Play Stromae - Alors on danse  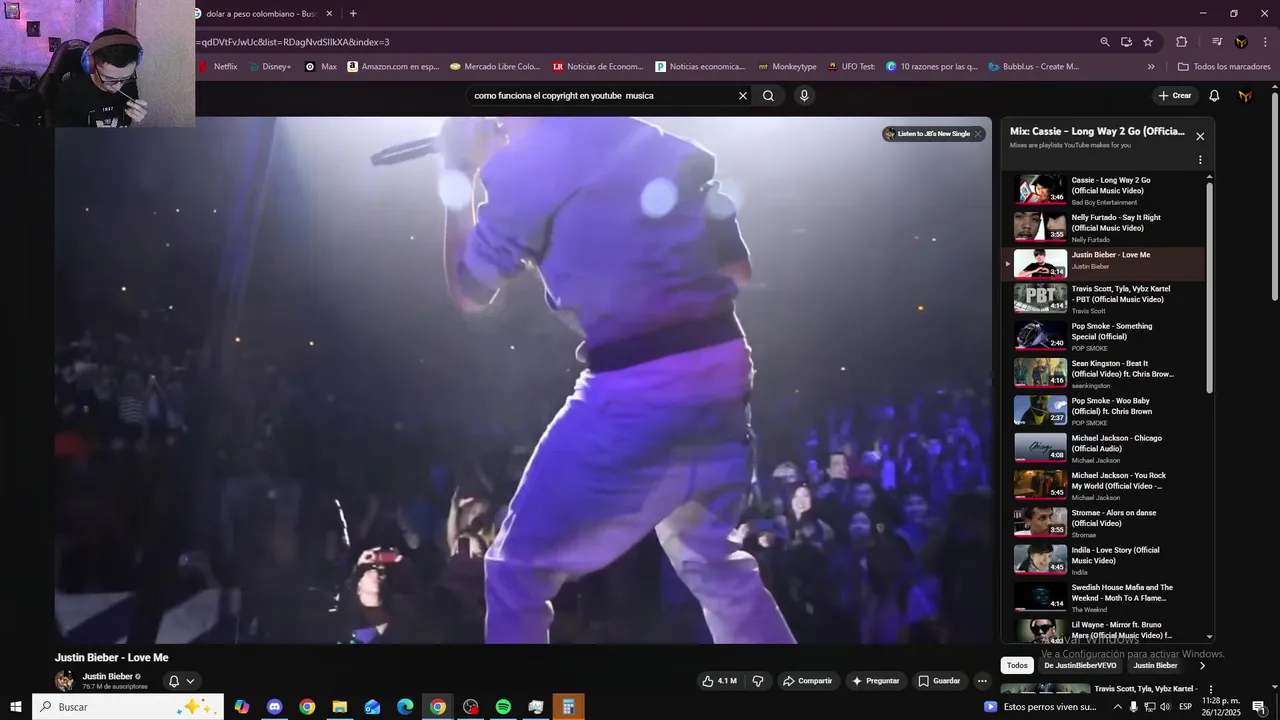tap(1105, 523)
